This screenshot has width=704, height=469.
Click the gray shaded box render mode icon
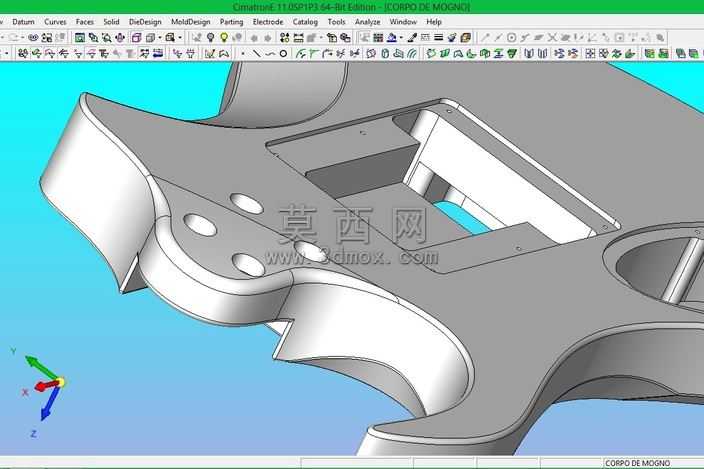click(151, 38)
